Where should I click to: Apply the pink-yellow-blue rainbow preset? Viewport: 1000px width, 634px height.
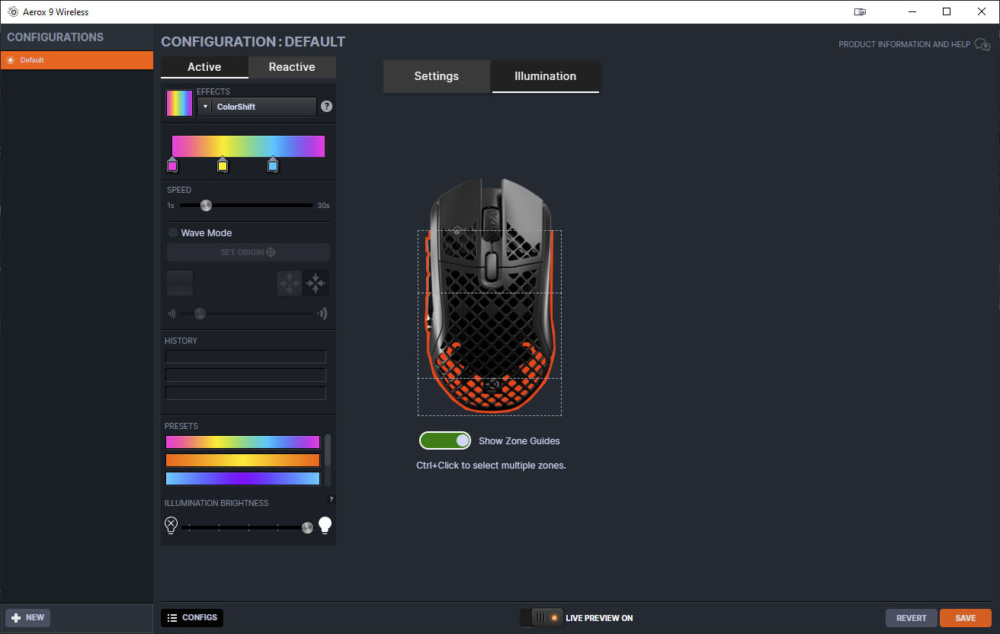242,441
